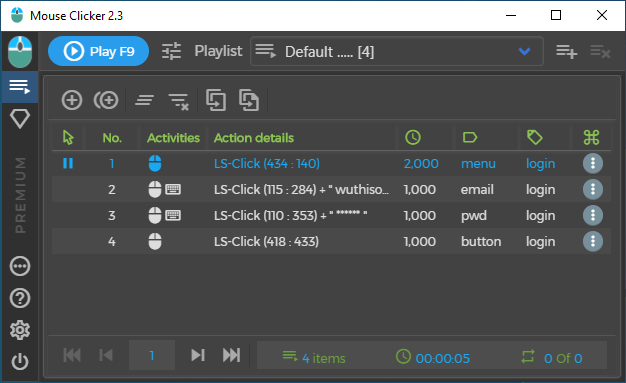Image resolution: width=626 pixels, height=383 pixels.
Task: Click the Mouse Clicker logo in sidebar
Action: [20, 52]
